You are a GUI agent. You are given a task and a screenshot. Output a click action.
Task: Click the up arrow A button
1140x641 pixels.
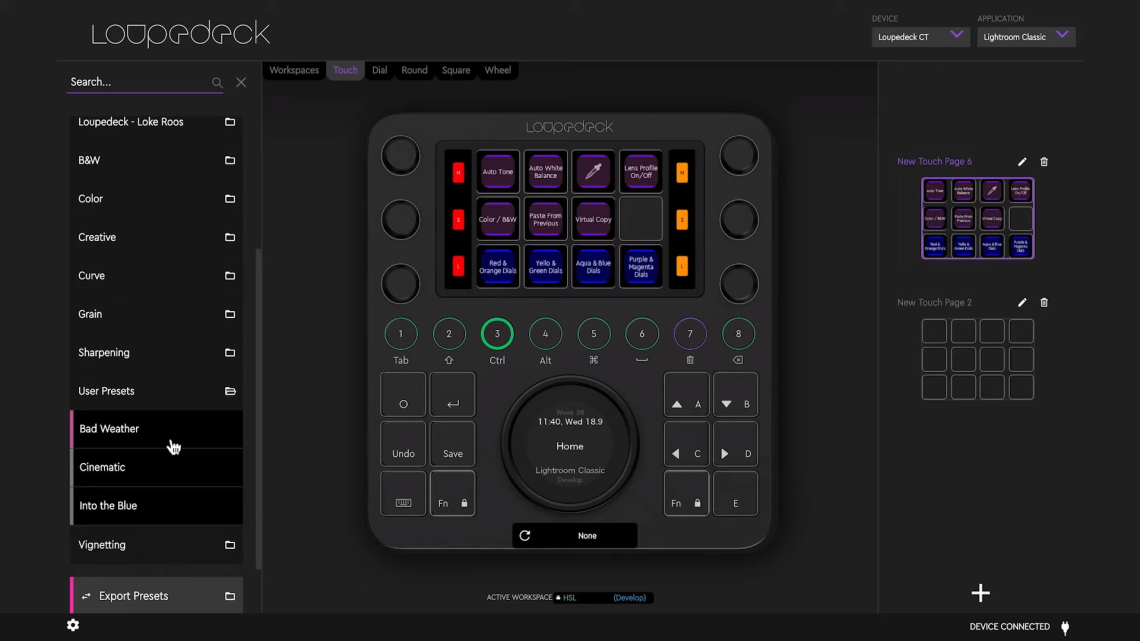point(686,395)
